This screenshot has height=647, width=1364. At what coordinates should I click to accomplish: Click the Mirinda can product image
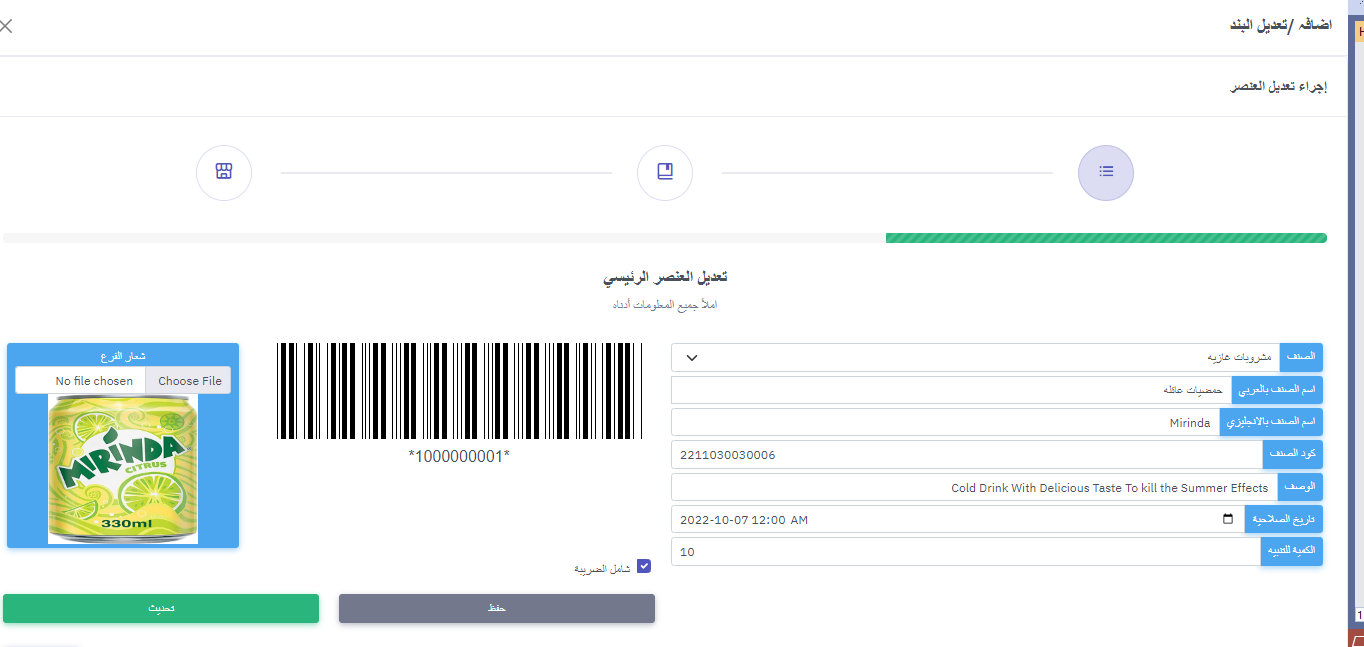(123, 468)
